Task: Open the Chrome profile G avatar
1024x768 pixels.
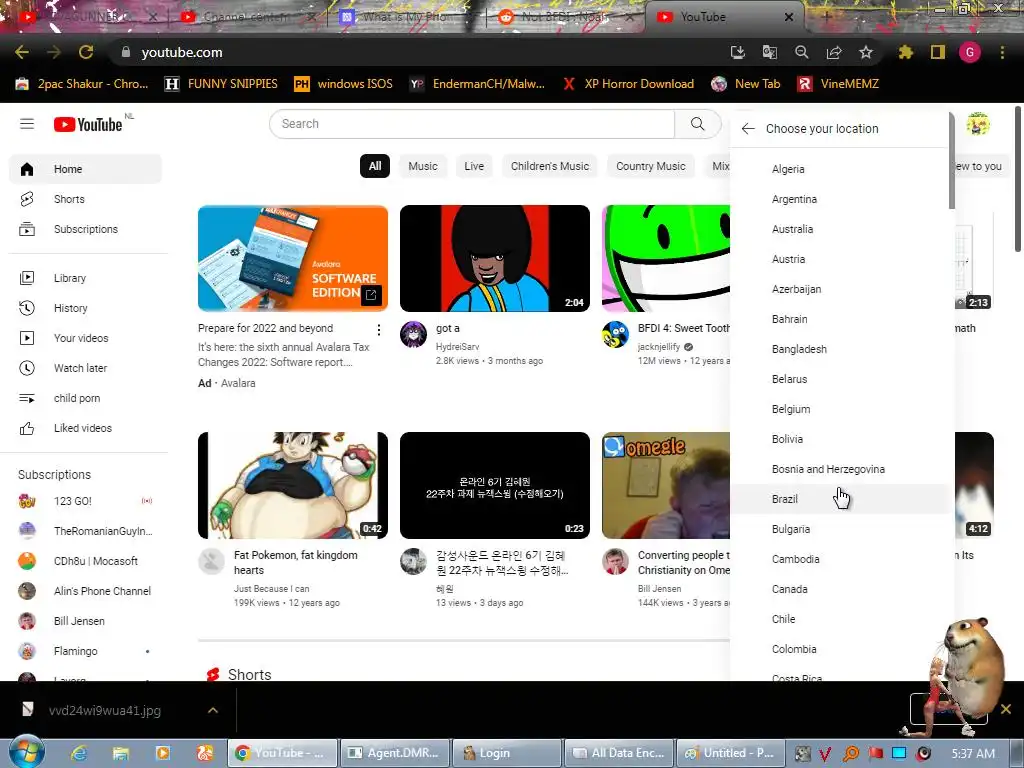Action: pos(970,52)
